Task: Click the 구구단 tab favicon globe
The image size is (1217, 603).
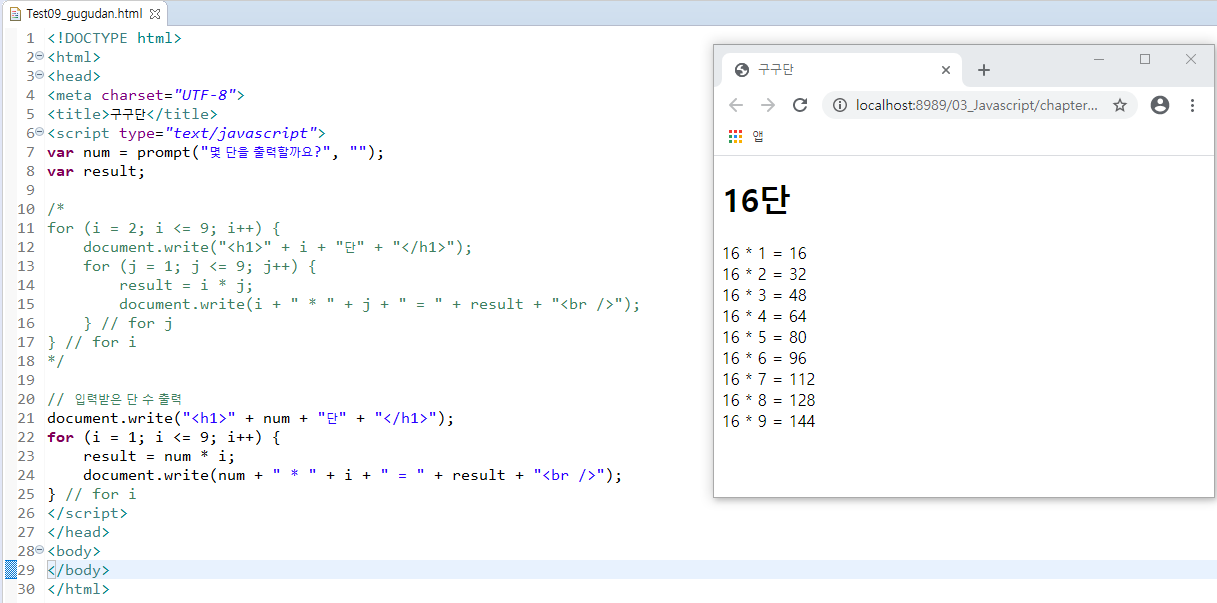Action: (741, 70)
